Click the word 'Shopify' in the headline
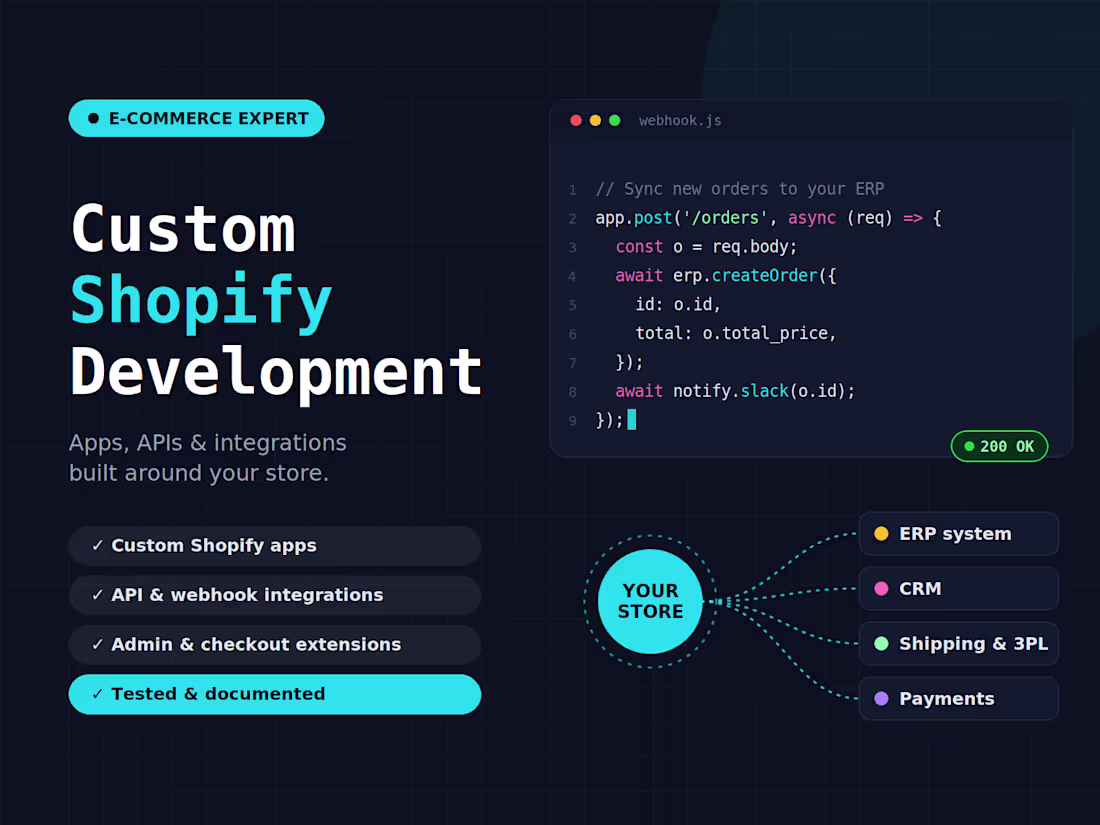 [201, 303]
